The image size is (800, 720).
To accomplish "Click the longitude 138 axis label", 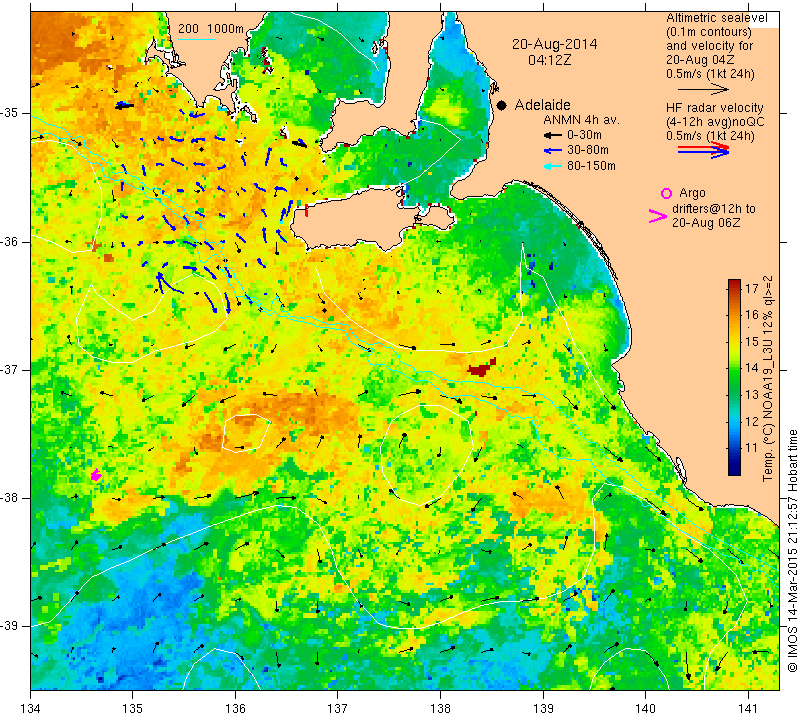I will [x=440, y=709].
